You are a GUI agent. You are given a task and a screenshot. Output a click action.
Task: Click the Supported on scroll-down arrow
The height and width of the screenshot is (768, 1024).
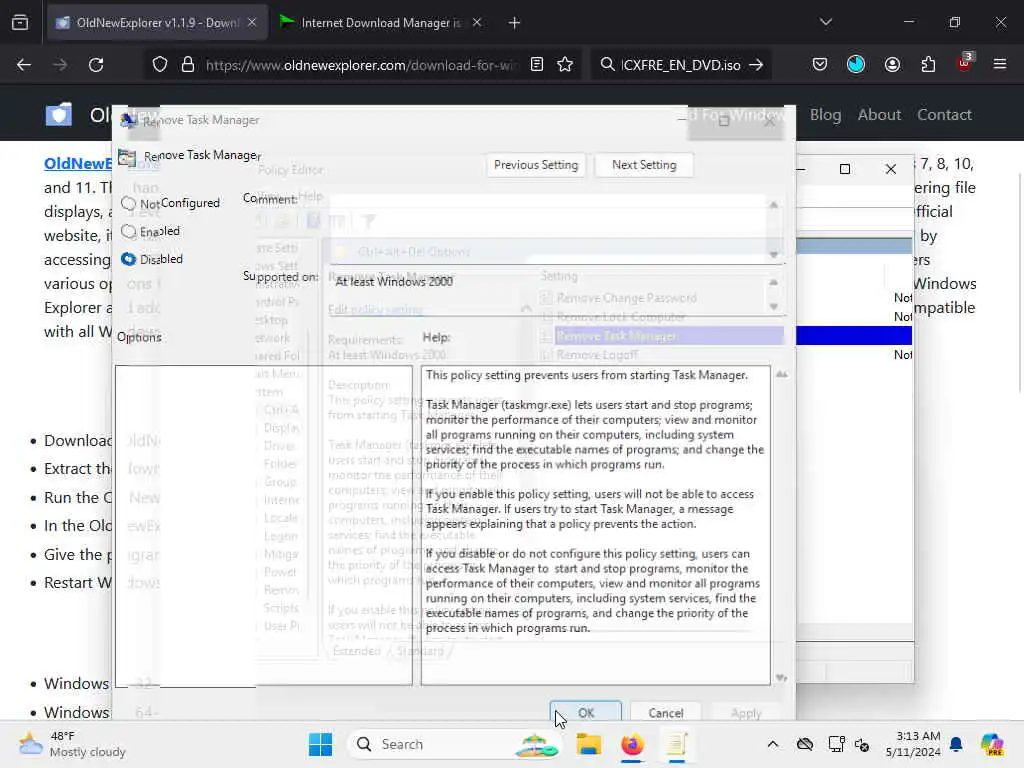point(774,307)
